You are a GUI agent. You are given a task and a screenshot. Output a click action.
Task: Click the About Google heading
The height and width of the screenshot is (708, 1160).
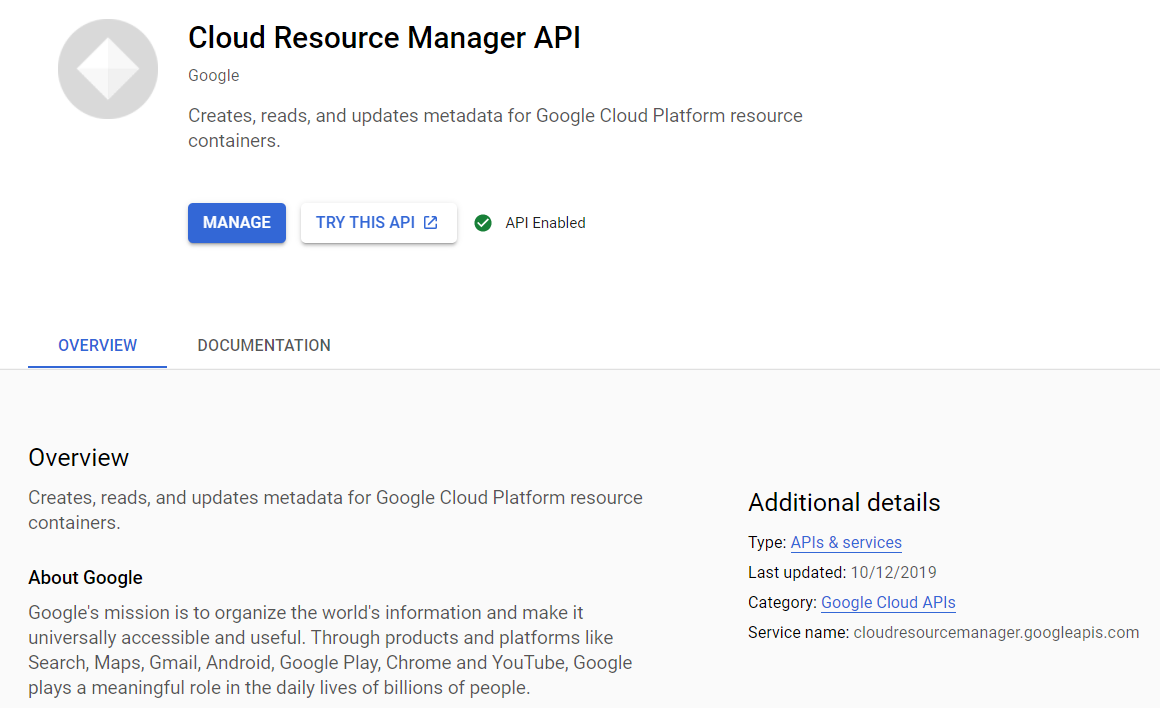click(x=85, y=578)
